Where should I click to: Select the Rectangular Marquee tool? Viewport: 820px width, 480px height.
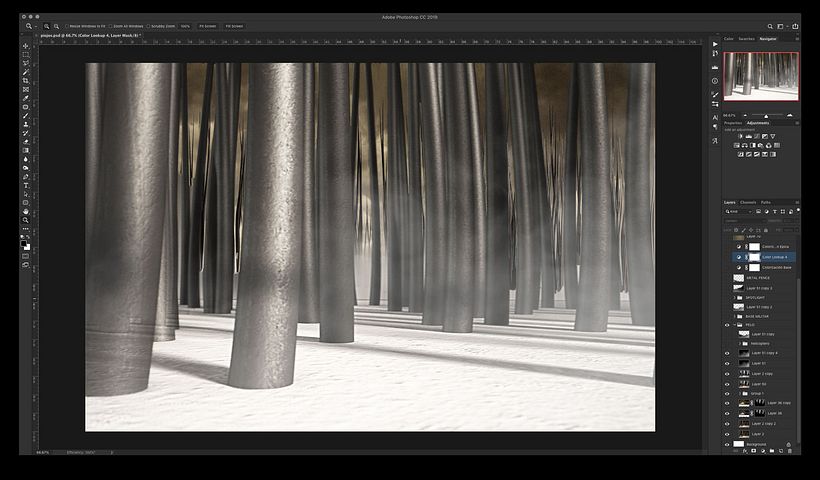(26, 54)
